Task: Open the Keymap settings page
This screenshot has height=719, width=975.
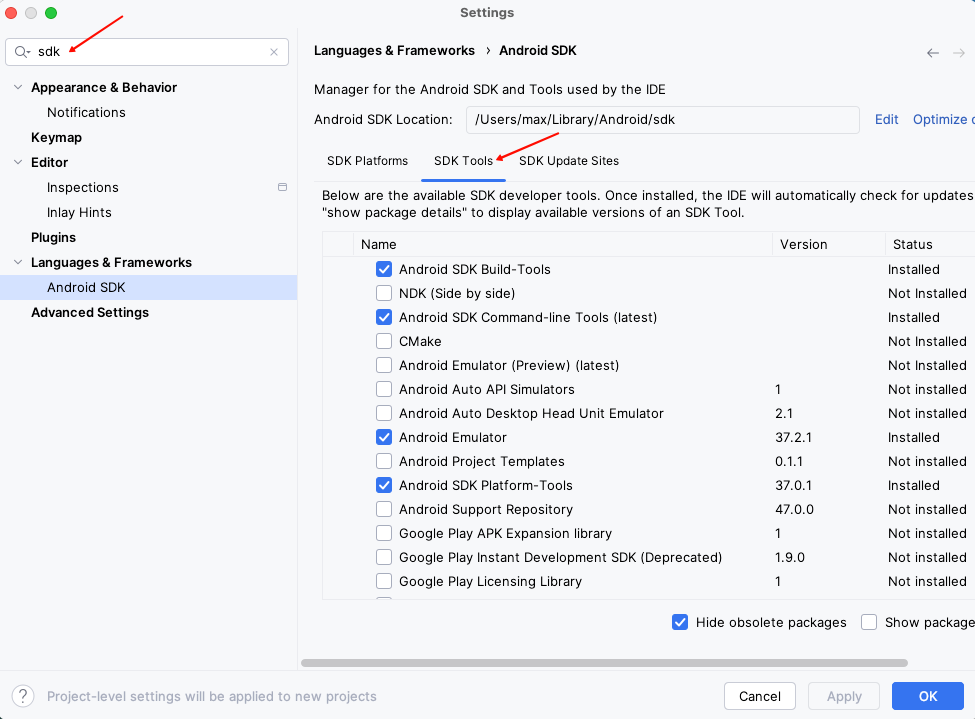Action: [56, 137]
